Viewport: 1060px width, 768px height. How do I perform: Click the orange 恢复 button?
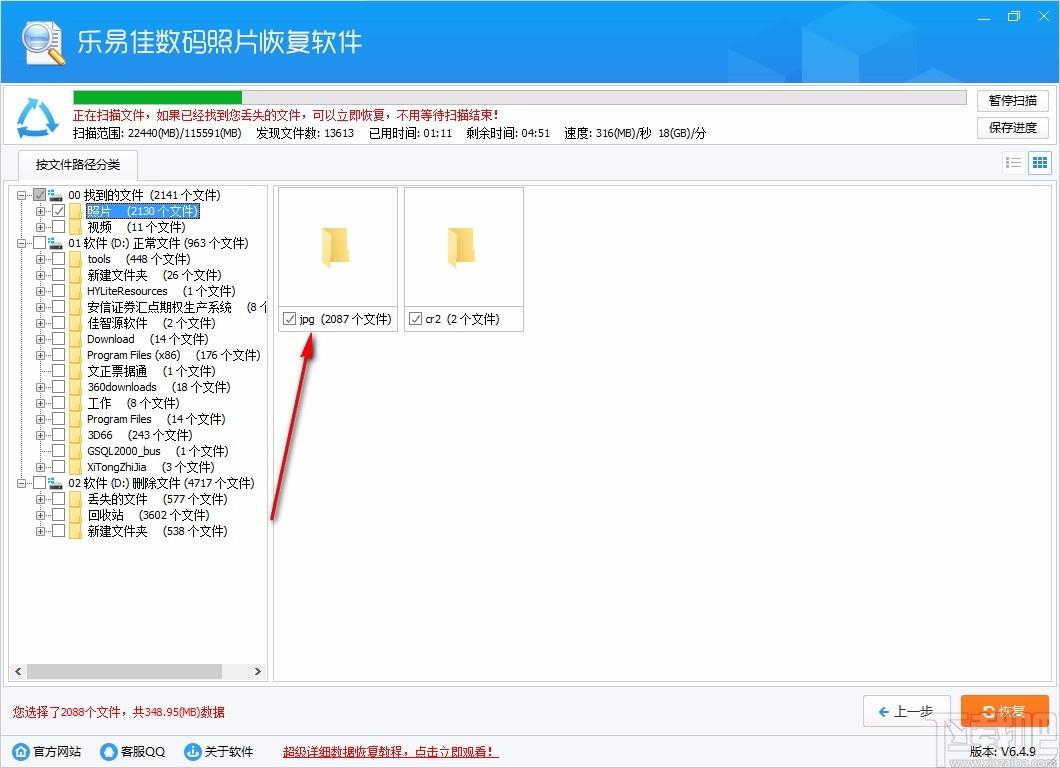coord(1005,711)
